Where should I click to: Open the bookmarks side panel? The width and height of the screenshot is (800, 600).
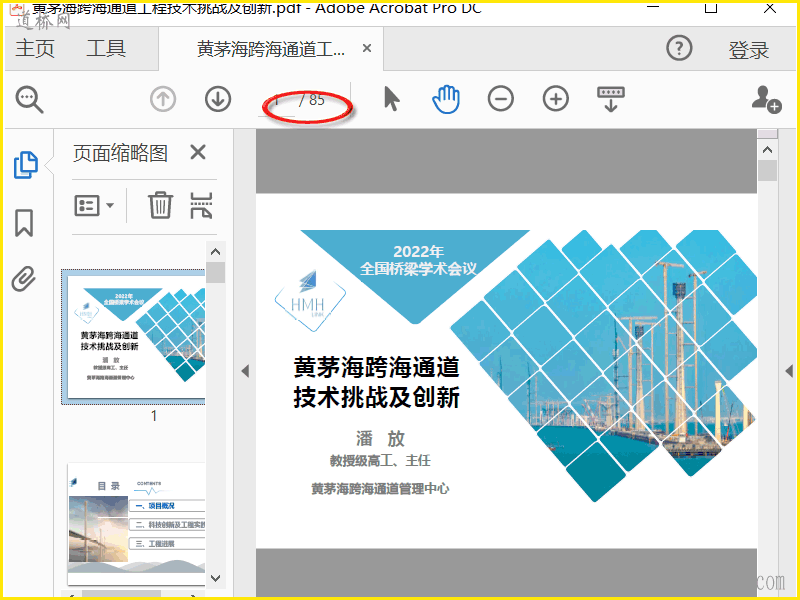(24, 223)
